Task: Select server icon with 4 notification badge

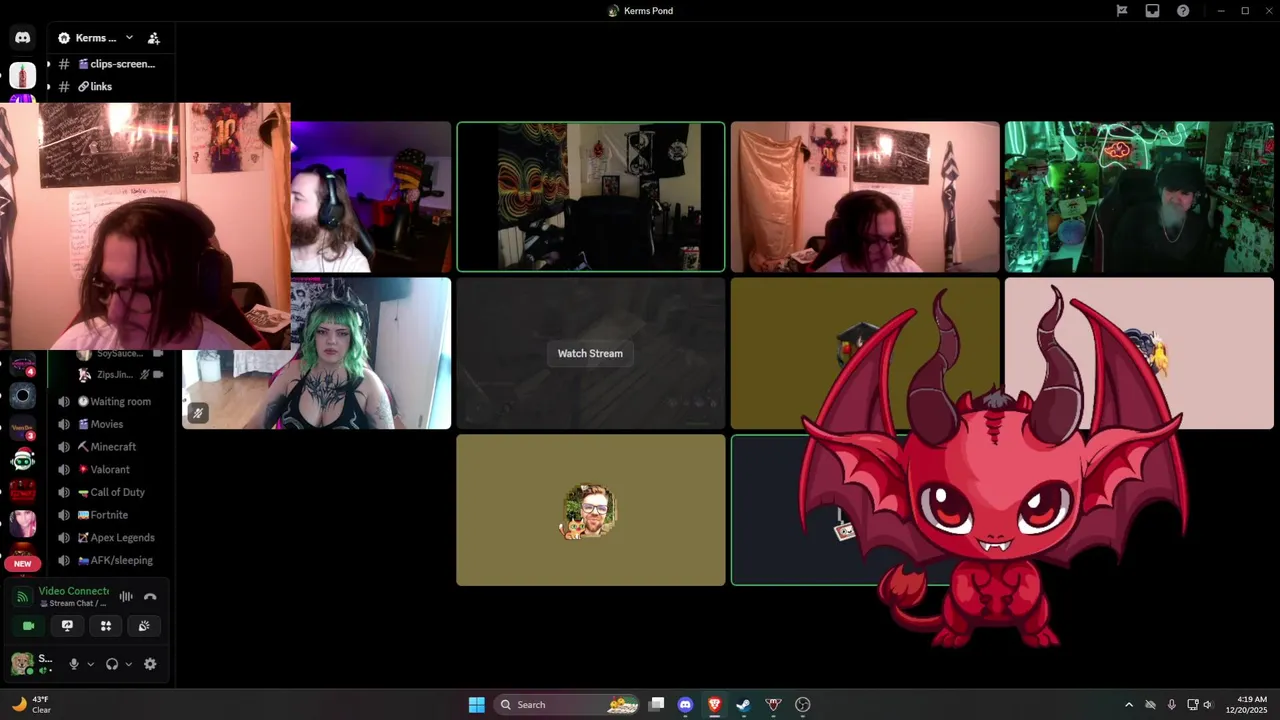Action: (22, 365)
